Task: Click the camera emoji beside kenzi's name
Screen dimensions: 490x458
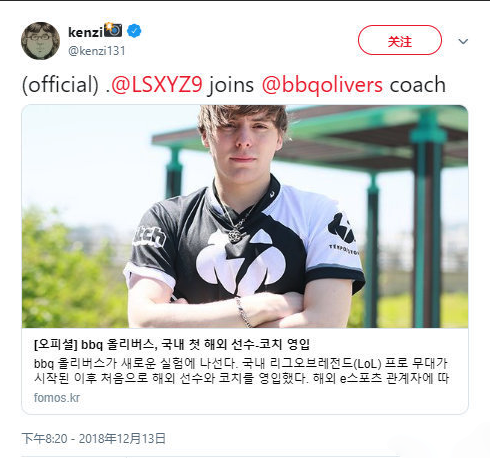Action: (x=113, y=30)
